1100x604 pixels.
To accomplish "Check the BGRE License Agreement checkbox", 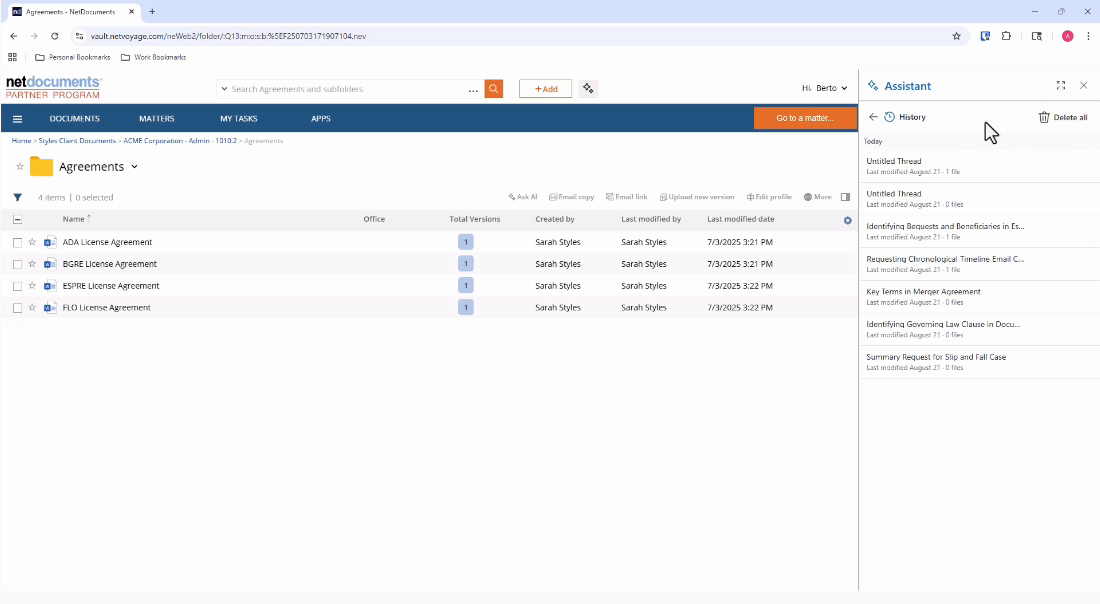I will coord(18,264).
